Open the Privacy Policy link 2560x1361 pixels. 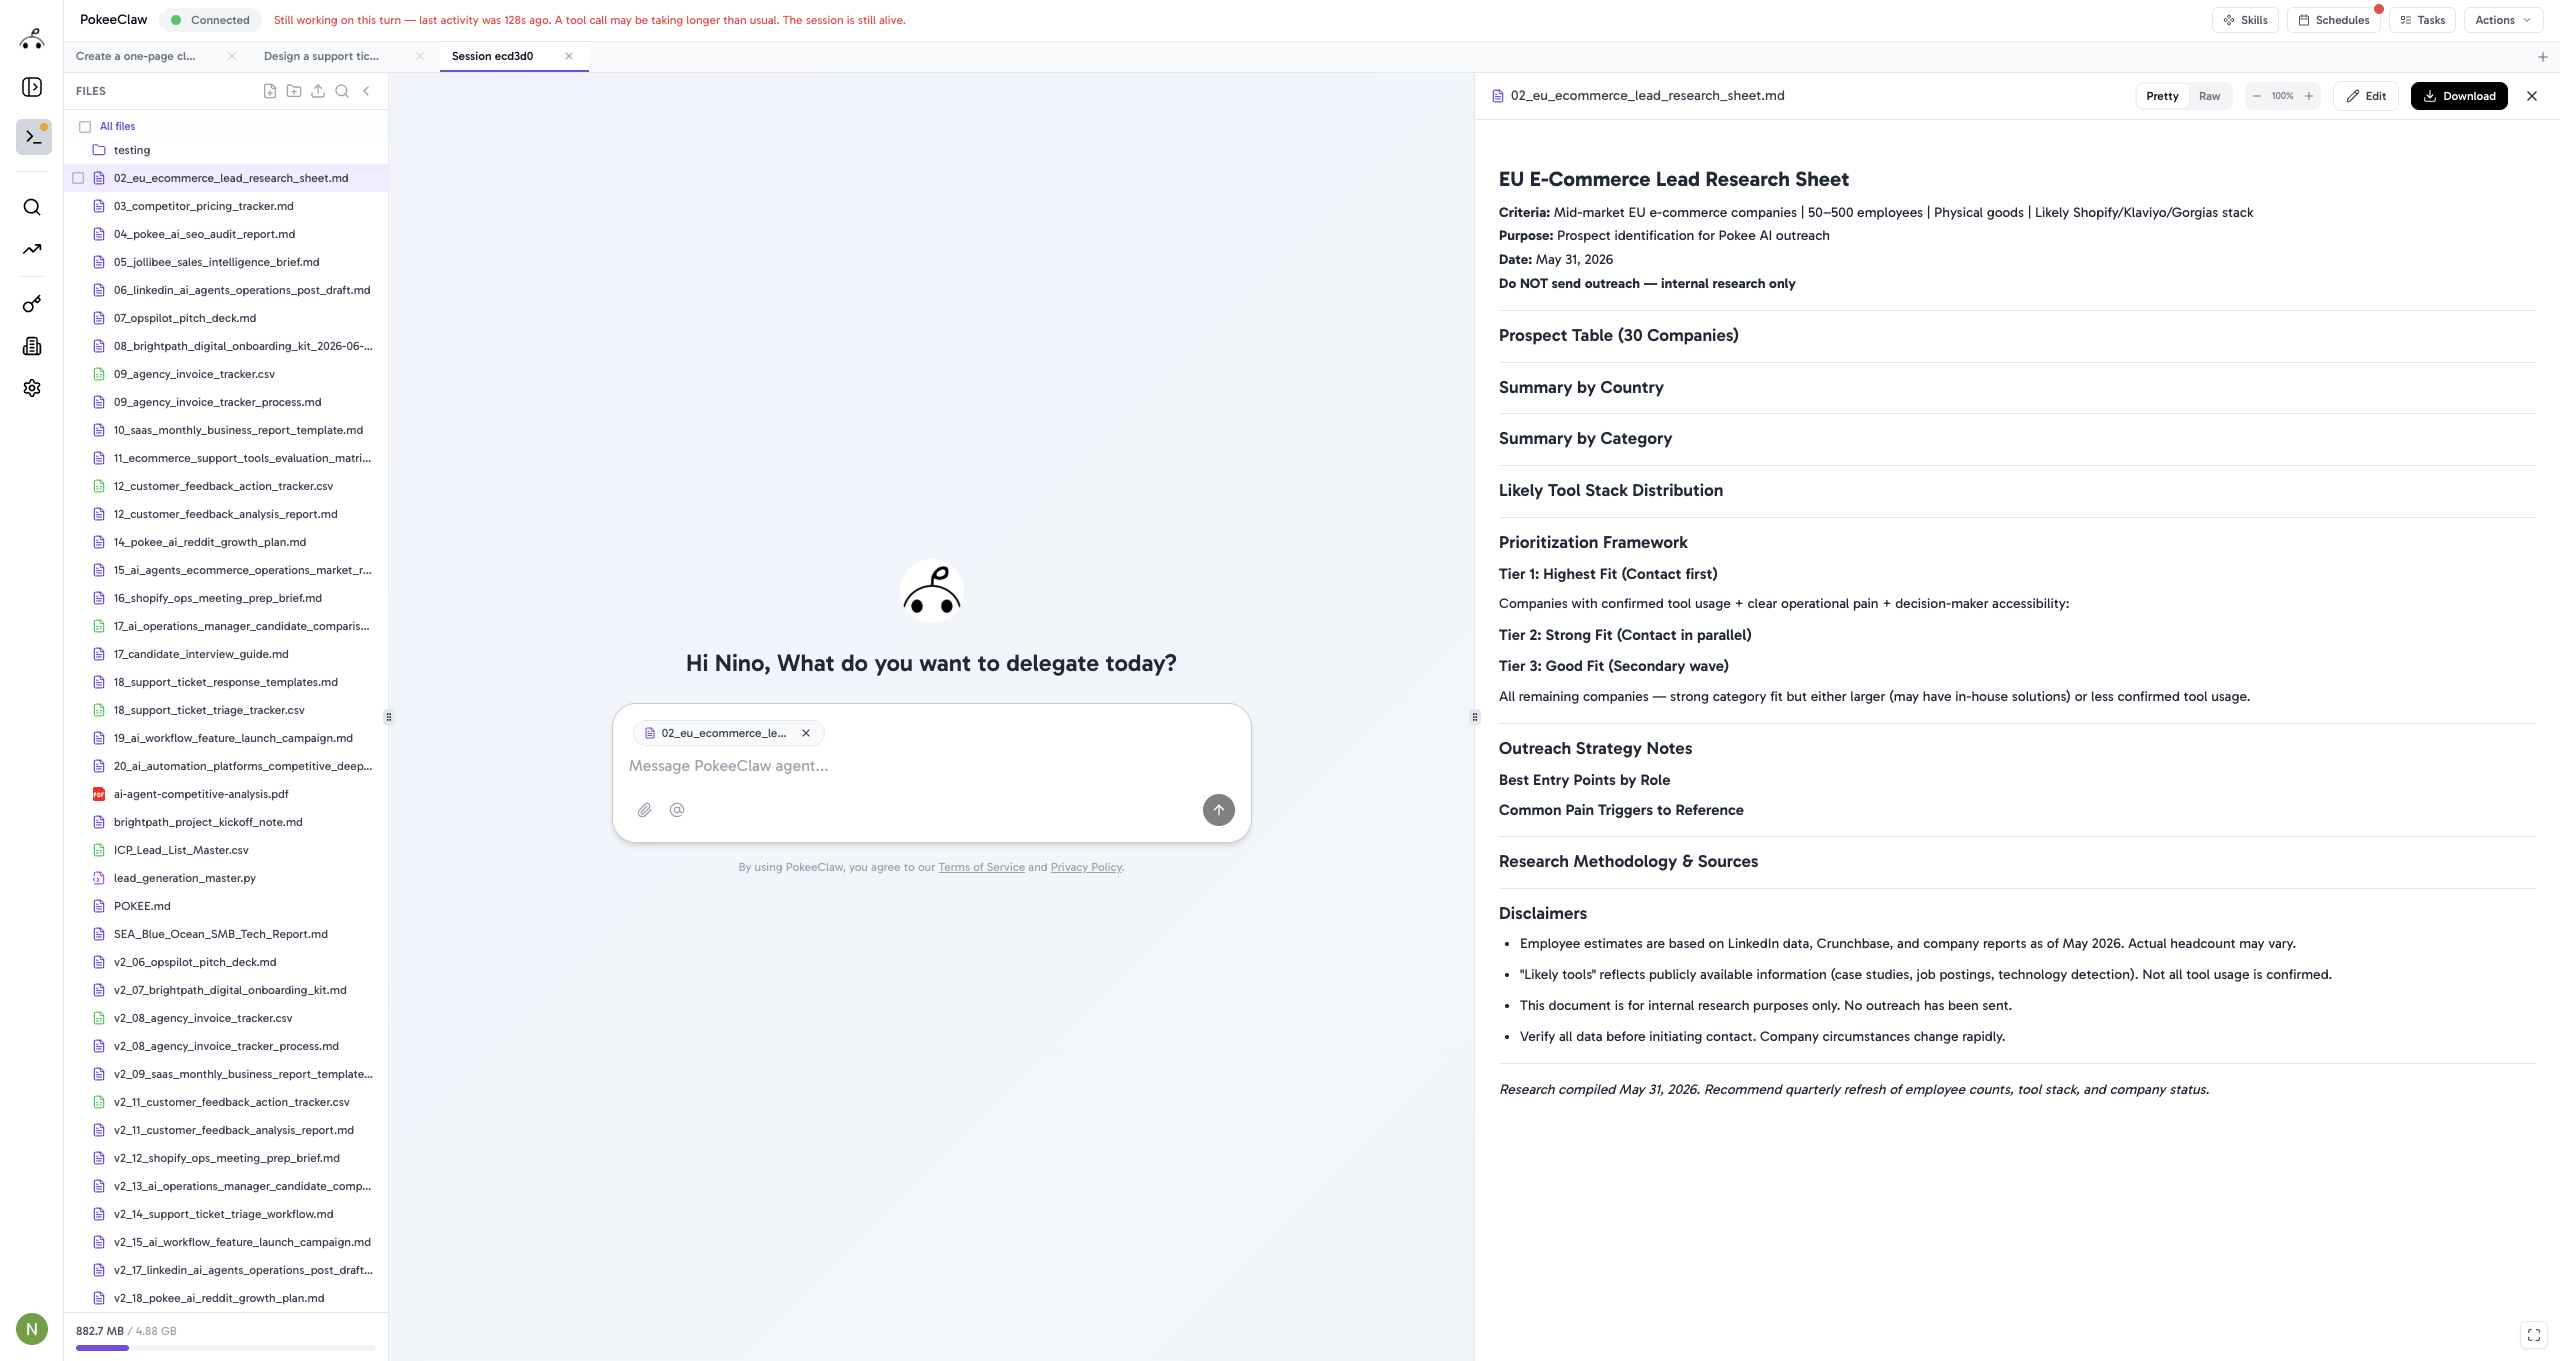1086,867
